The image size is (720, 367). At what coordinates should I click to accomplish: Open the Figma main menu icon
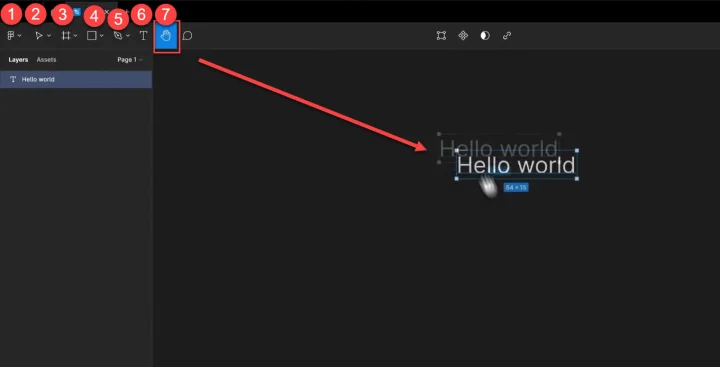tap(11, 35)
